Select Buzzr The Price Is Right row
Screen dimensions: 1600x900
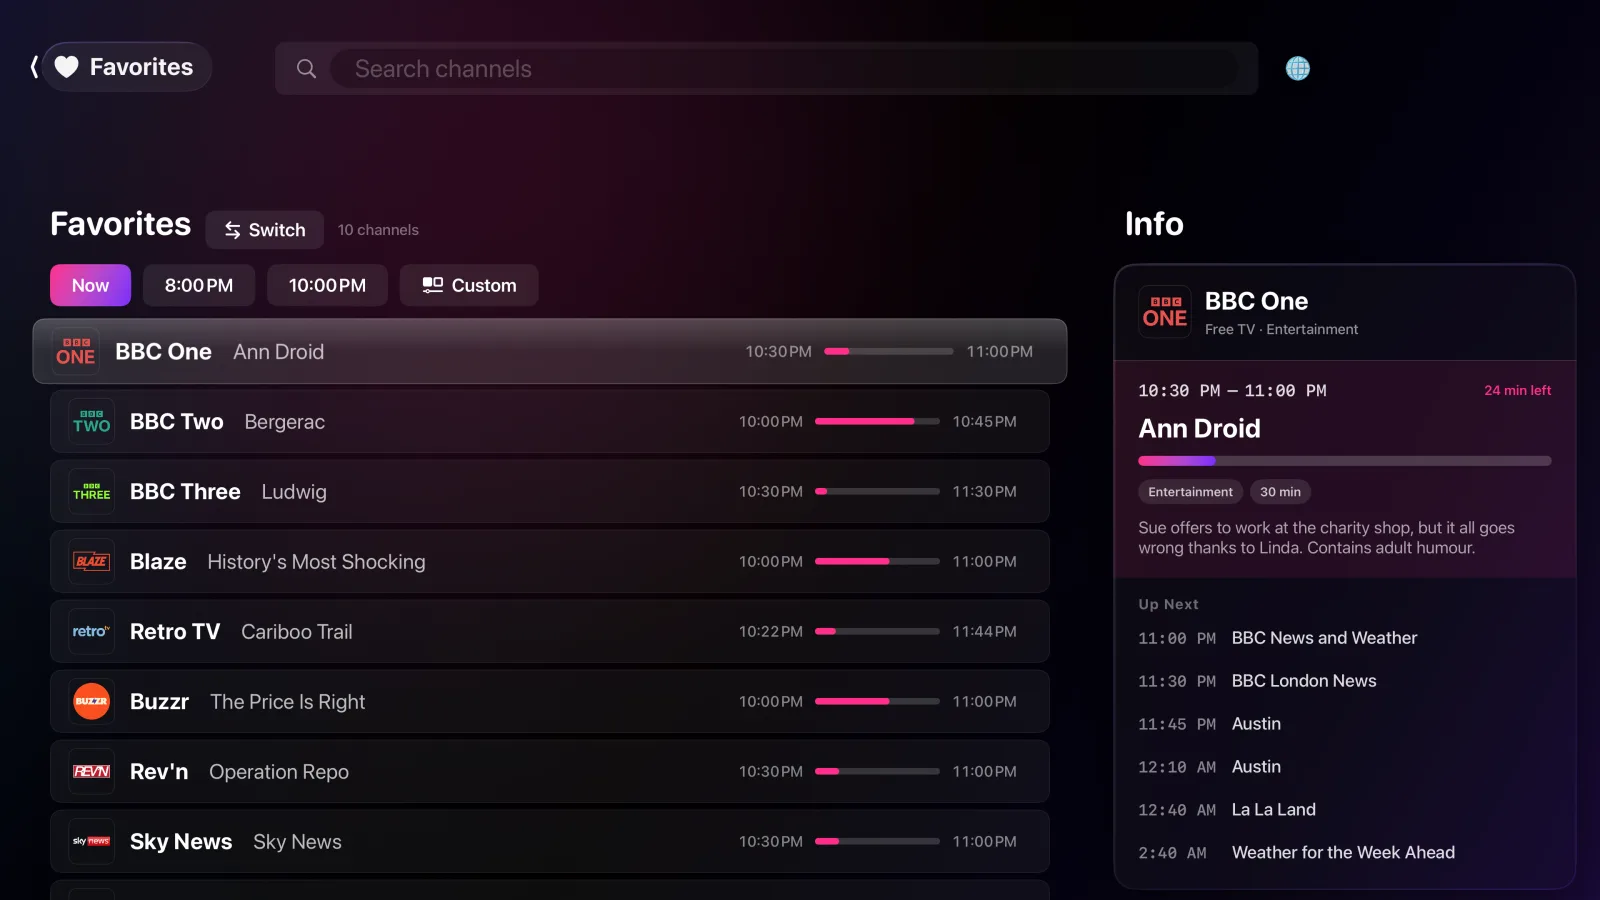coord(550,702)
